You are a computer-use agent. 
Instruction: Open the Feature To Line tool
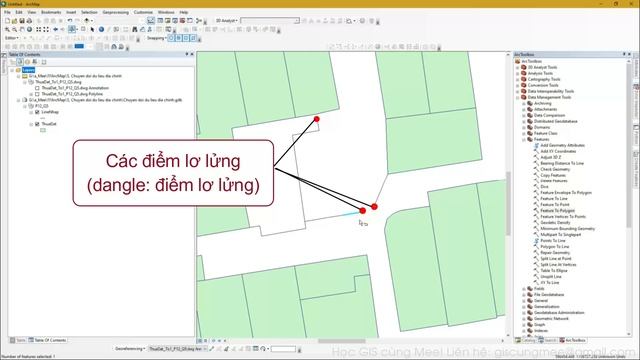[554, 199]
